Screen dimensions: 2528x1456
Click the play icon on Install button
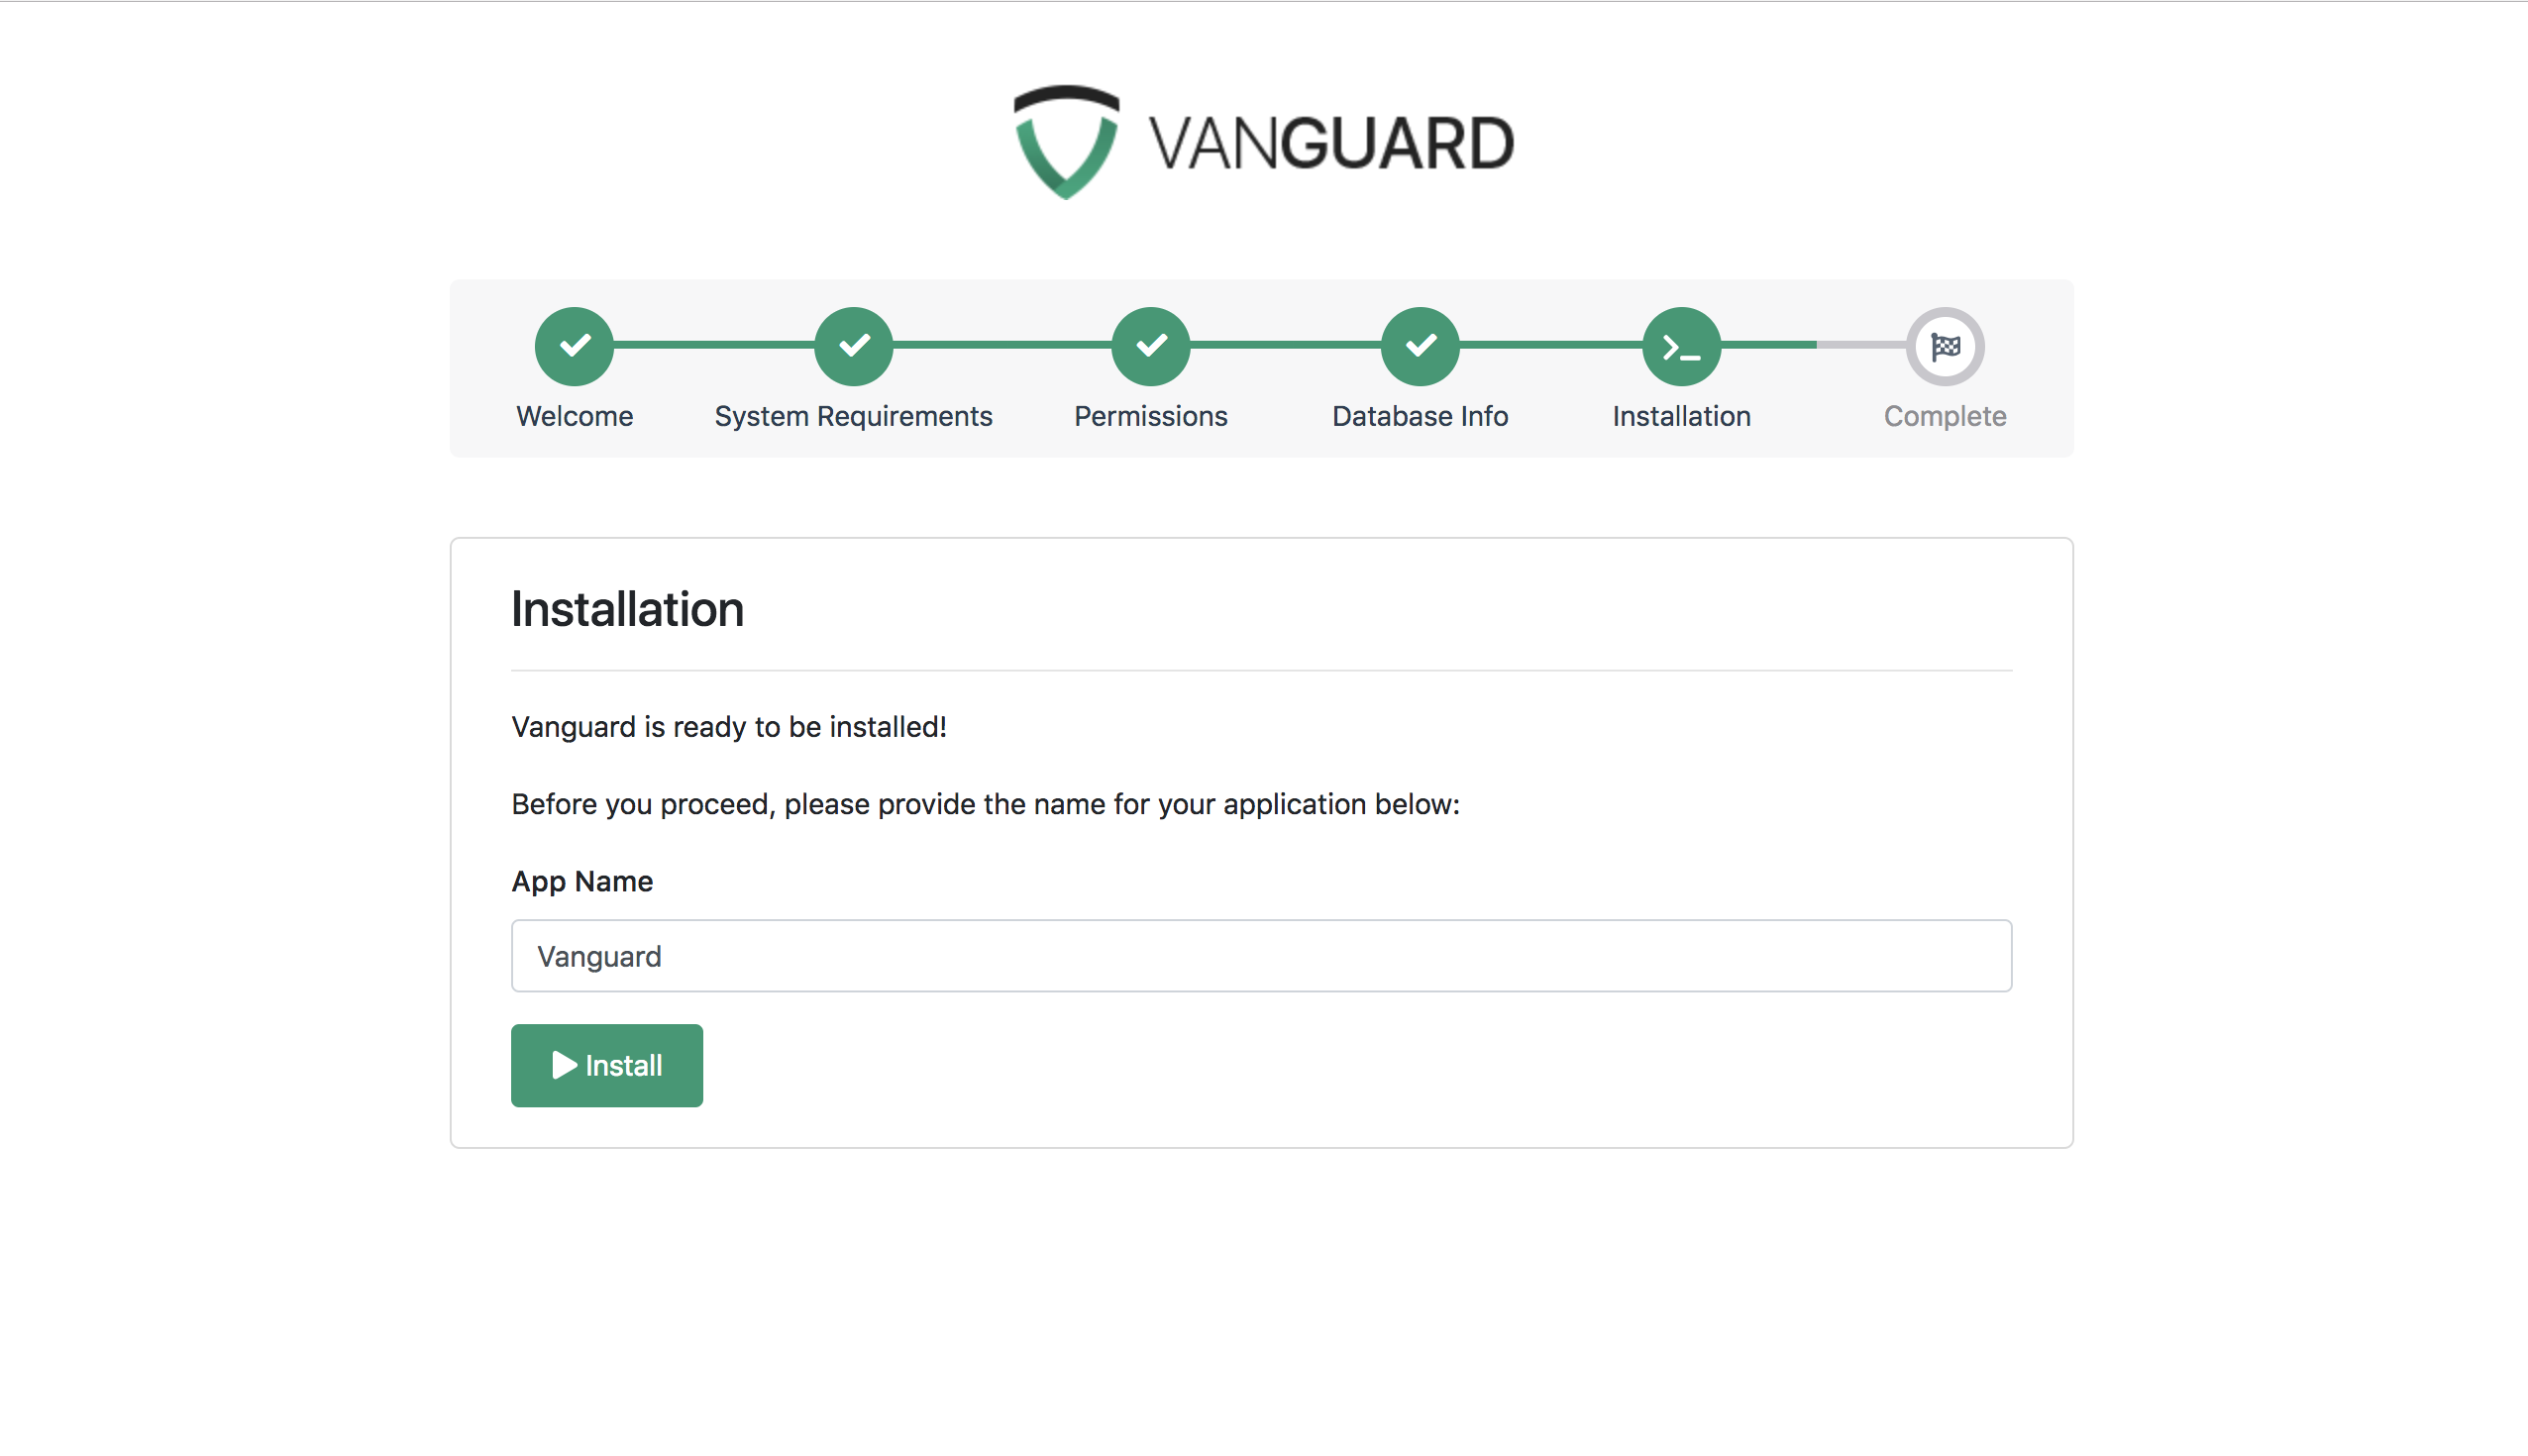pyautogui.click(x=563, y=1064)
